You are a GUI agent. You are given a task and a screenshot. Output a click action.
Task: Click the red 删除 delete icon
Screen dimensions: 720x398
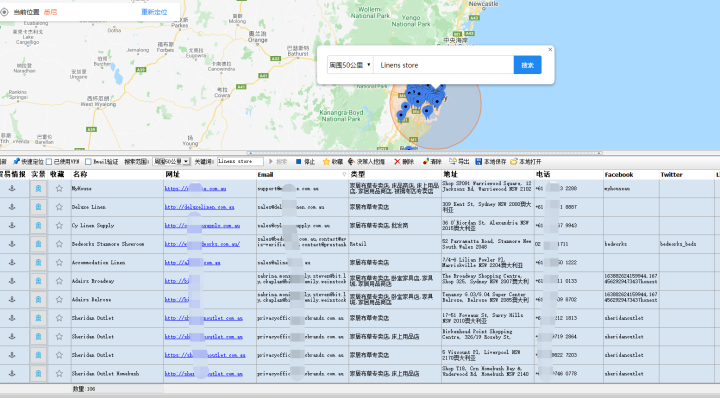pyautogui.click(x=397, y=162)
